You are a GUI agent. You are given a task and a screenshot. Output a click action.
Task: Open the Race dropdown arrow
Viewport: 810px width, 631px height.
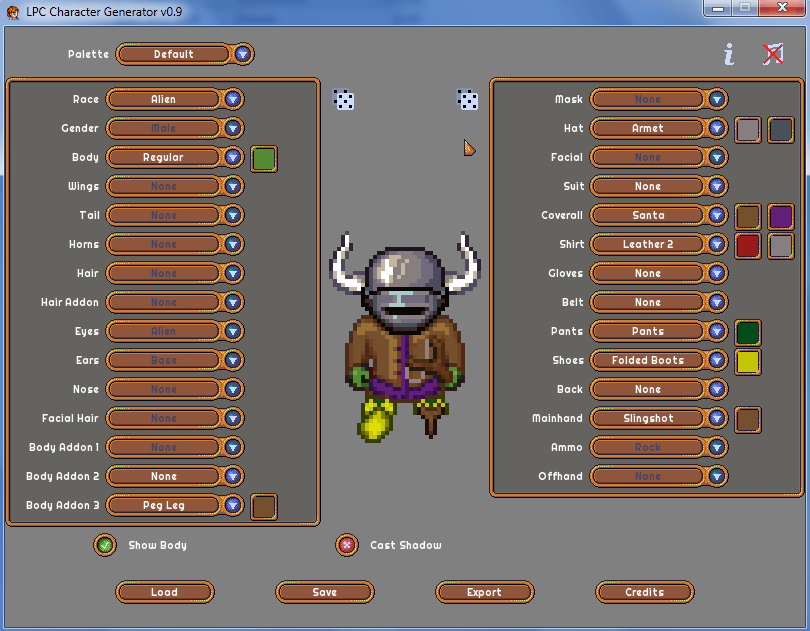pos(233,99)
